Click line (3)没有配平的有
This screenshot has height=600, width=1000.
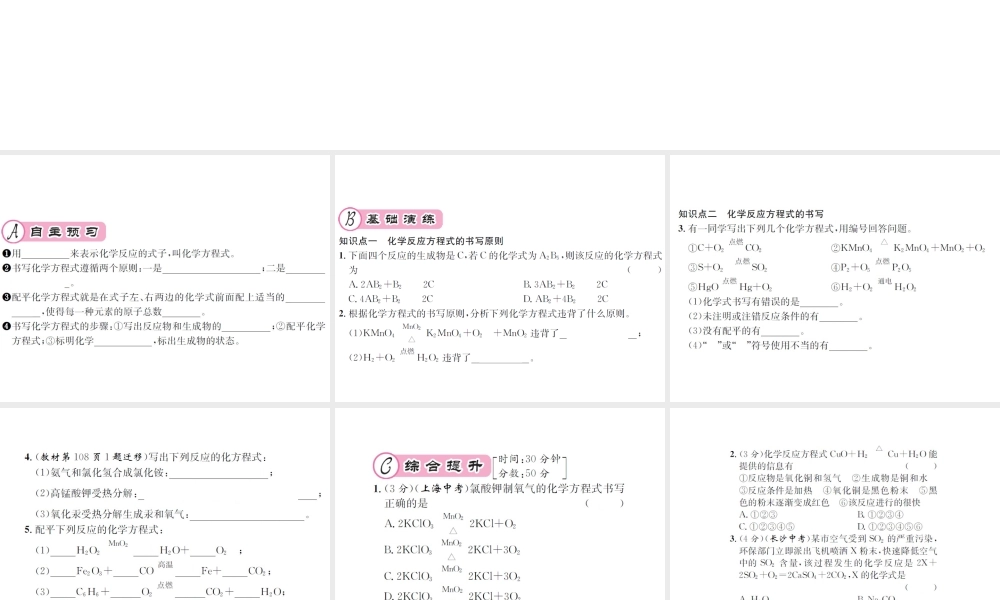click(746, 331)
